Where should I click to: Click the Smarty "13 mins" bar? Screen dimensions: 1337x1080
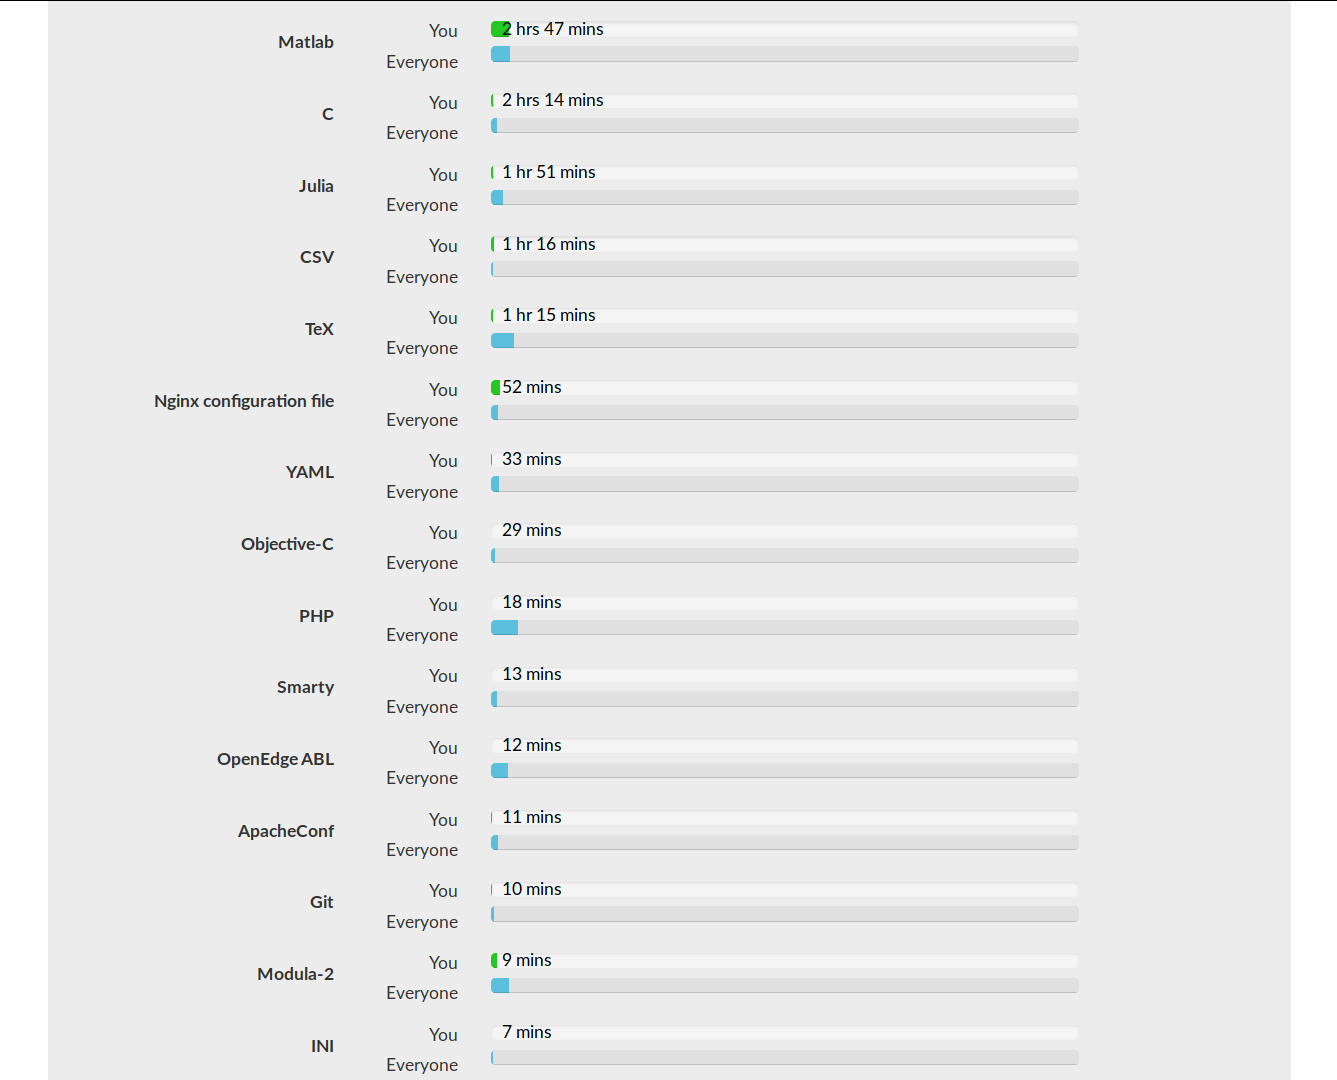[784, 675]
